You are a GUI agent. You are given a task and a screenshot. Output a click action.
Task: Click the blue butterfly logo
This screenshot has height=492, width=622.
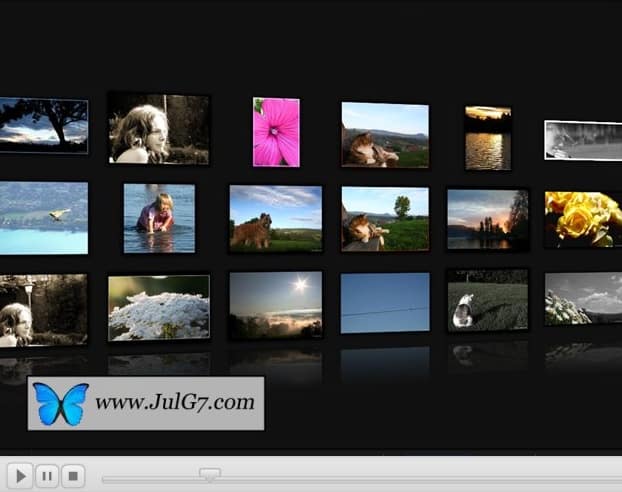click(x=60, y=404)
